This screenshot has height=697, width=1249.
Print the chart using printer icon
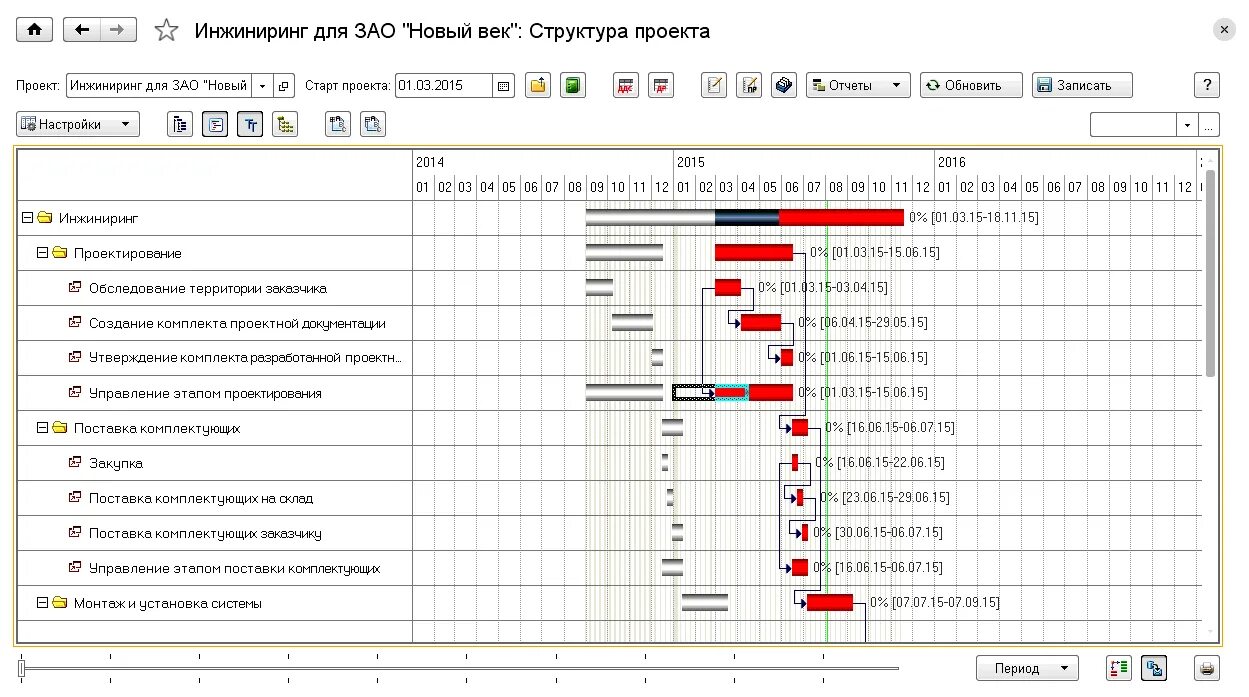pos(1207,668)
